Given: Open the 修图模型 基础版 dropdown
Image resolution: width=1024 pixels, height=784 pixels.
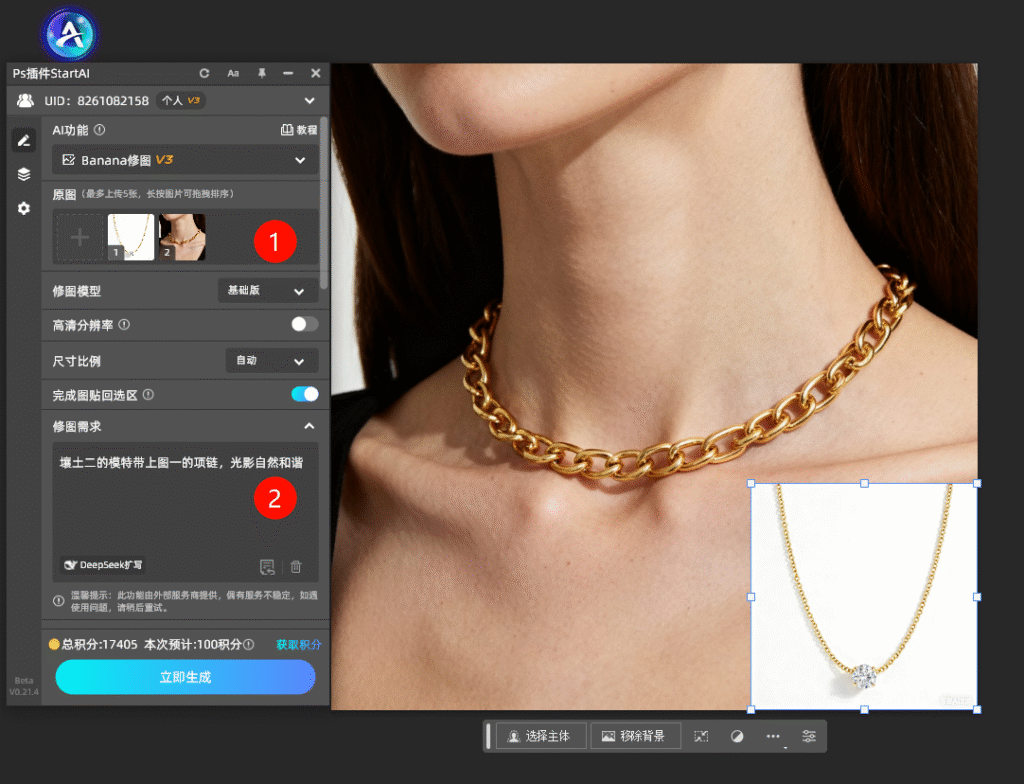Looking at the screenshot, I should pos(268,291).
